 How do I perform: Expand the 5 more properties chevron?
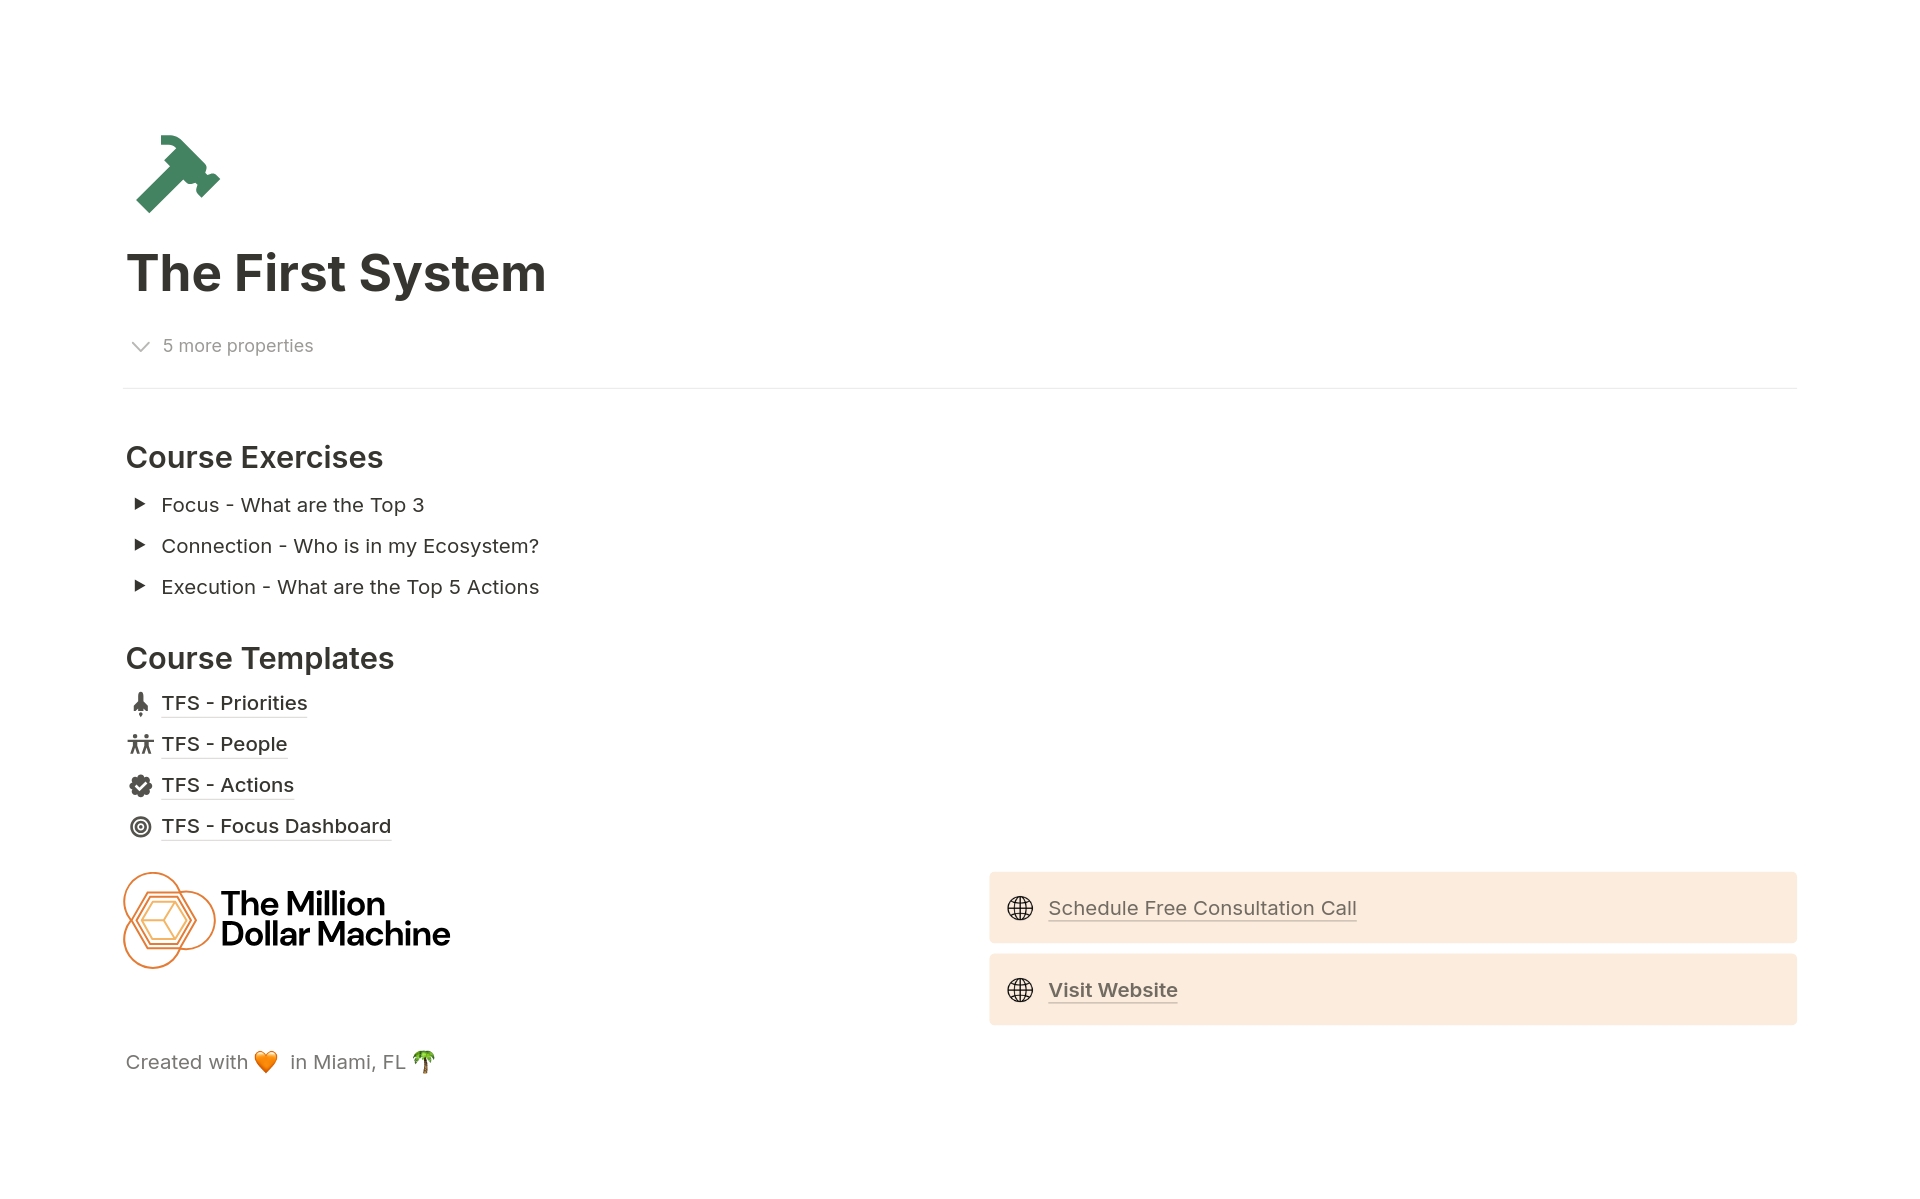141,346
